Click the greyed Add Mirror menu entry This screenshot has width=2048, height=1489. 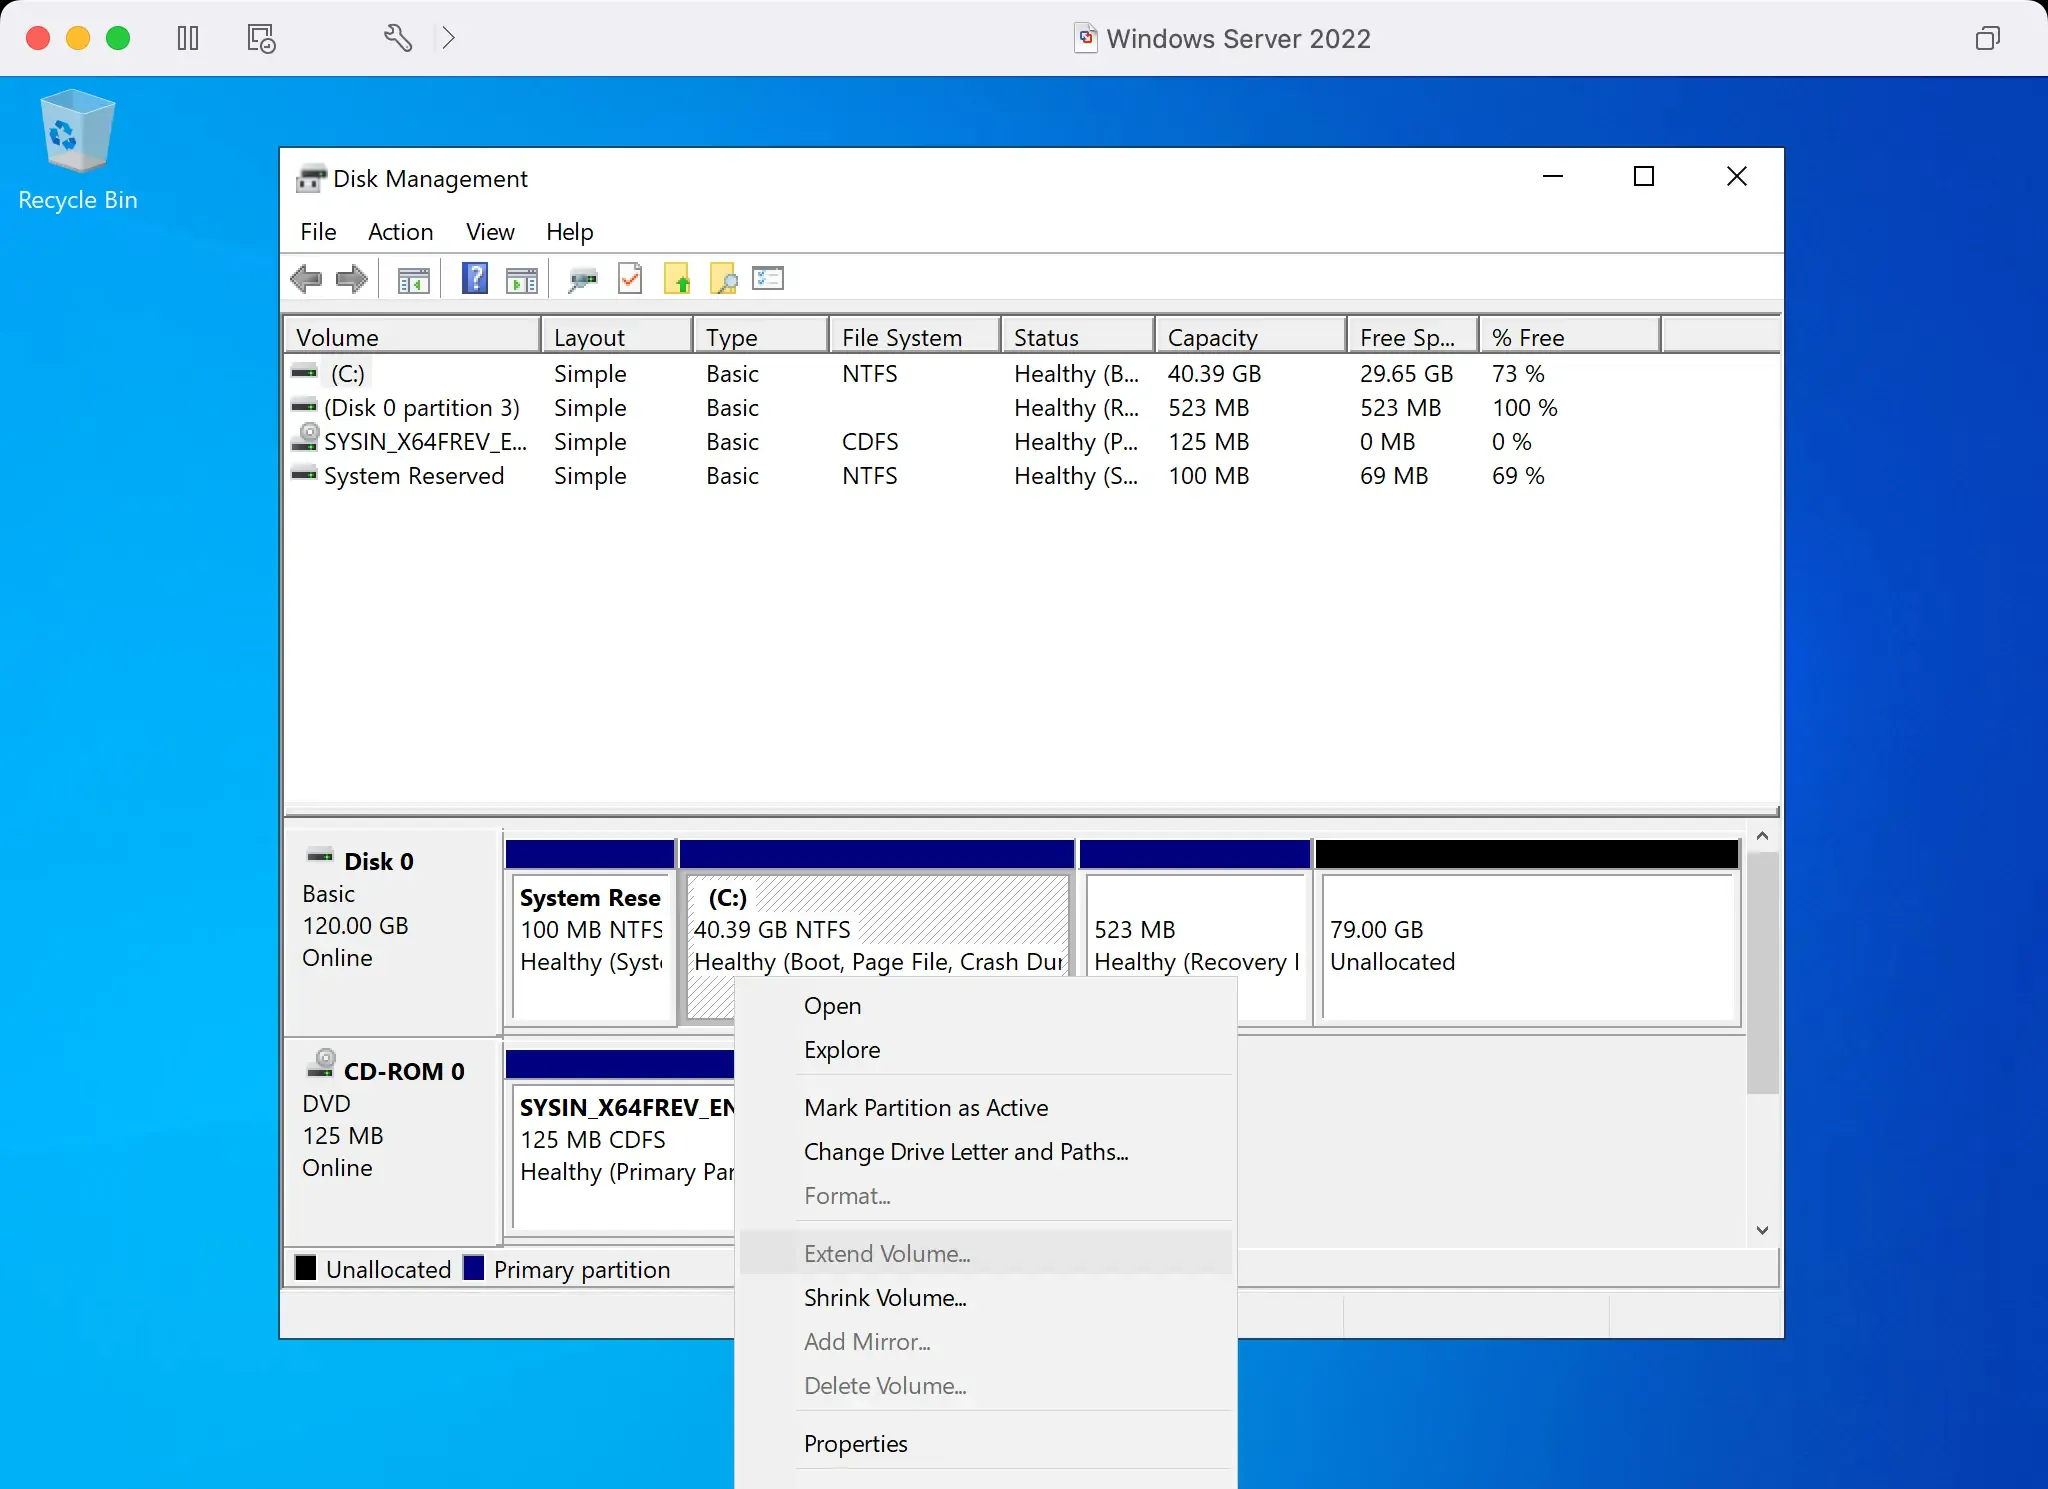[985, 1342]
